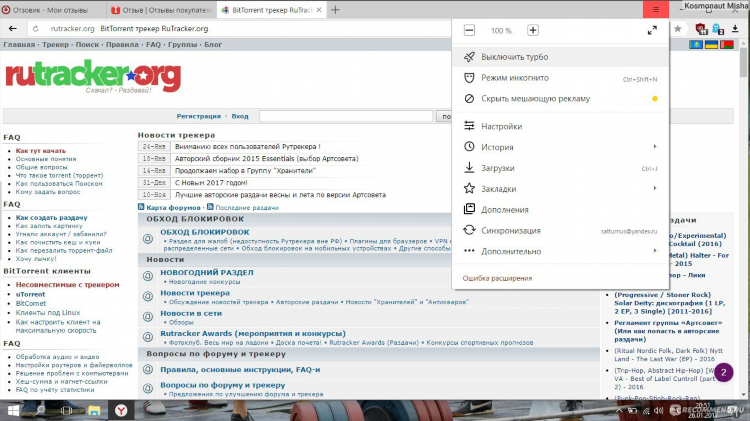The width and height of the screenshot is (750, 421).
Task: Open Карта форумов link
Action: pos(173,208)
